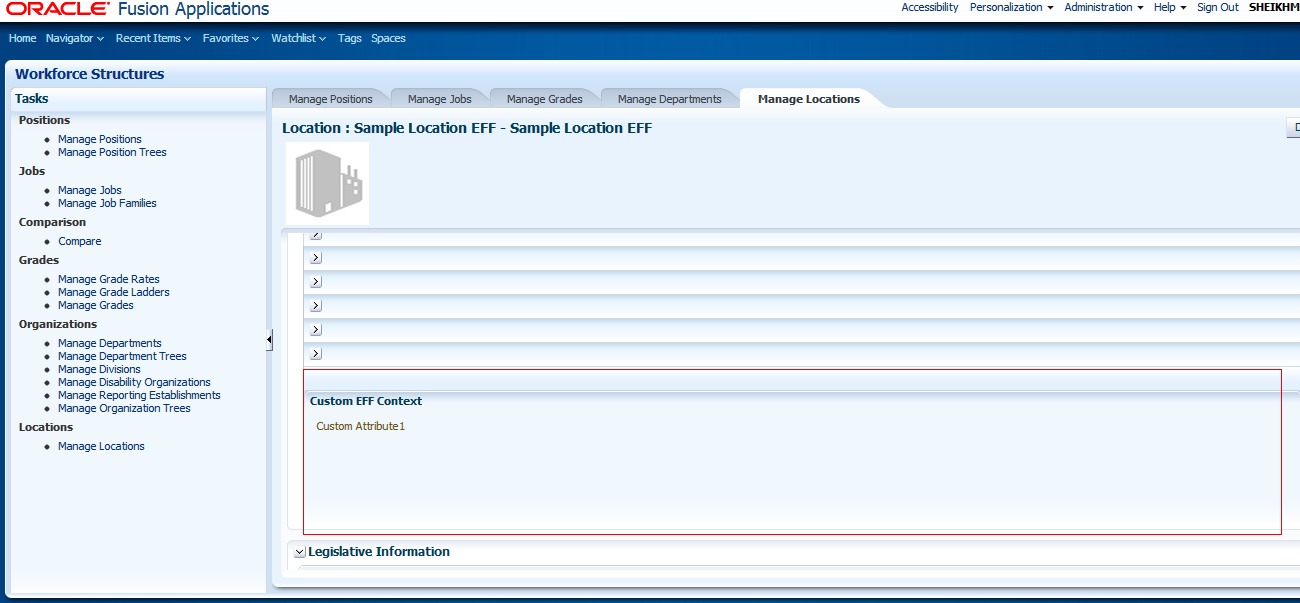
Task: Click the Sign Out link
Action: coord(1217,7)
